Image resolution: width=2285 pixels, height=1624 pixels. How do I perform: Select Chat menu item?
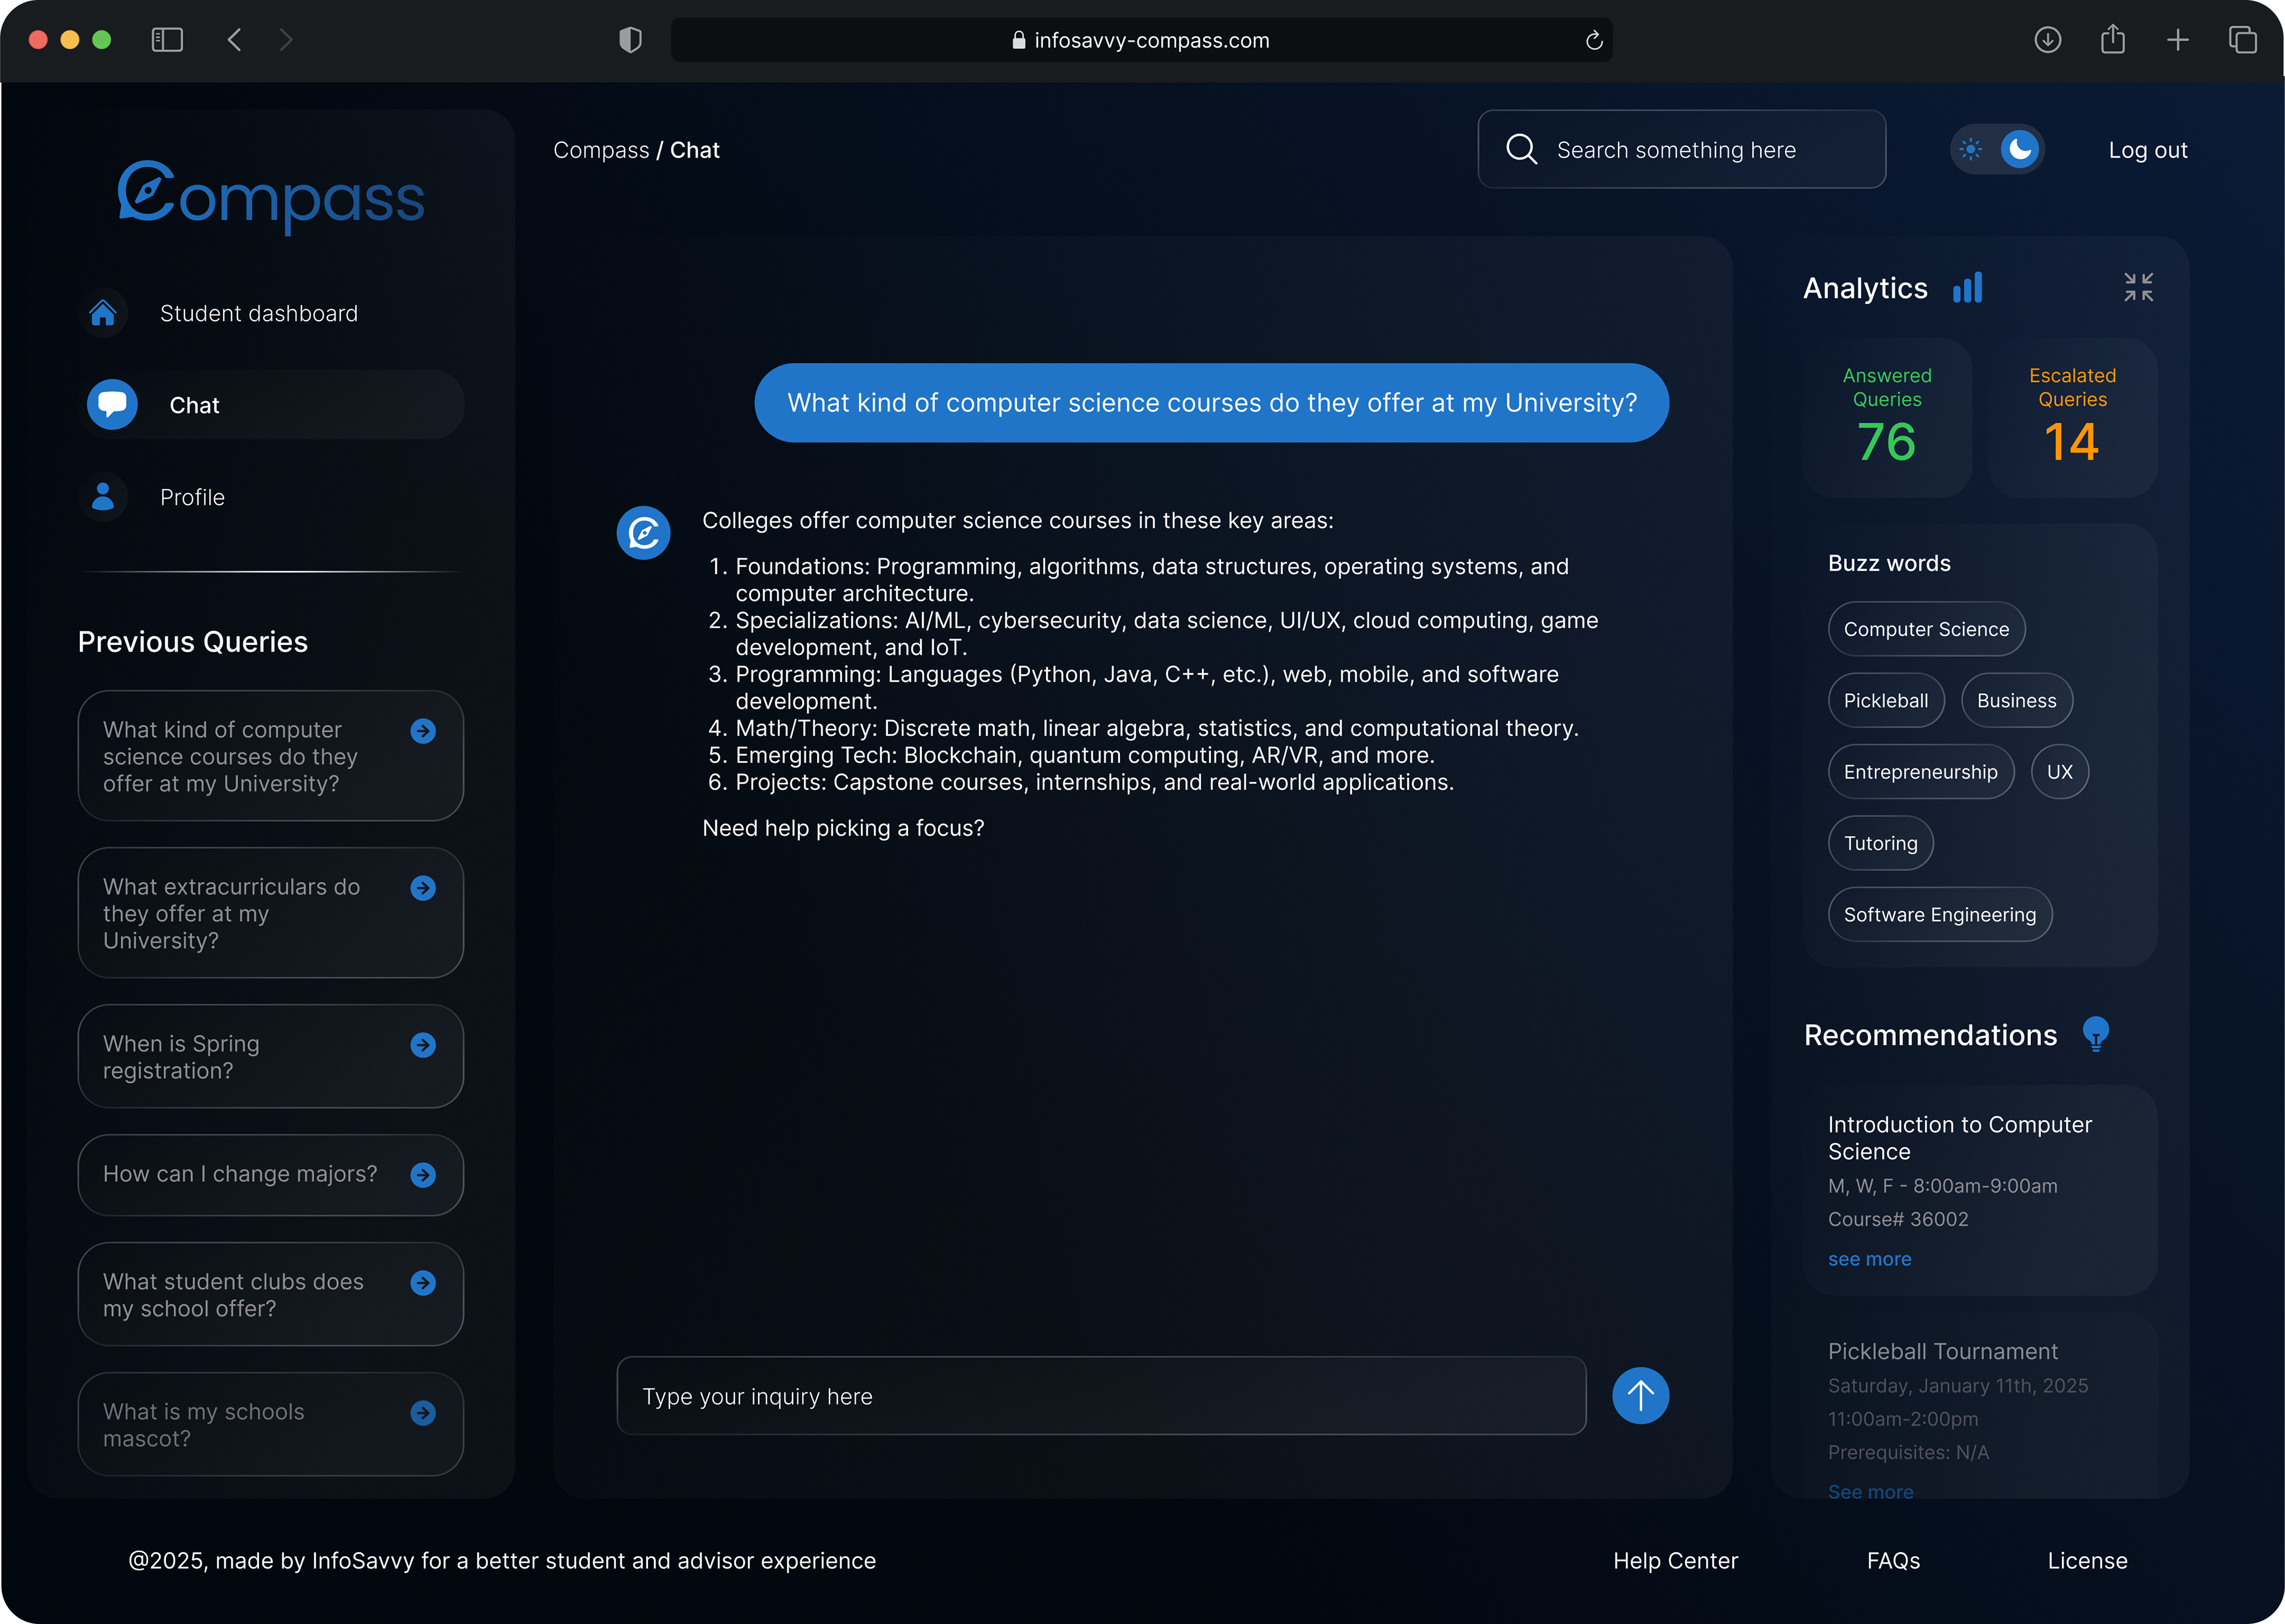coord(271,405)
